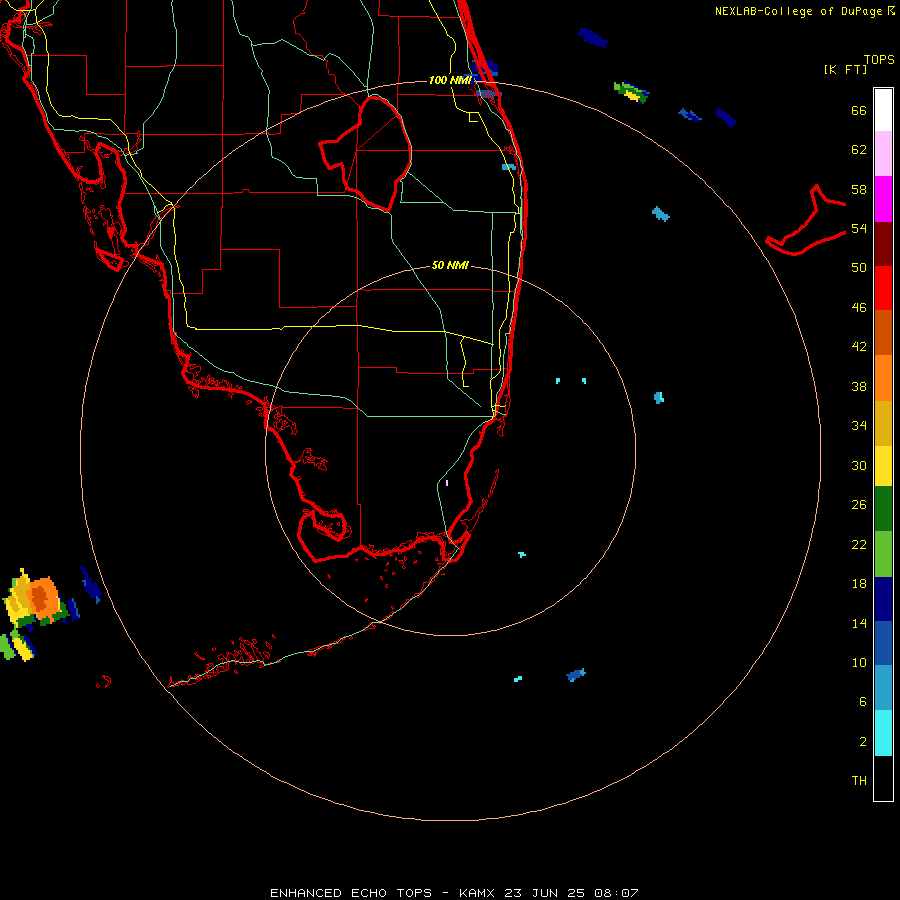This screenshot has width=900, height=900.
Task: Click the "22" legend value
Action: point(859,544)
